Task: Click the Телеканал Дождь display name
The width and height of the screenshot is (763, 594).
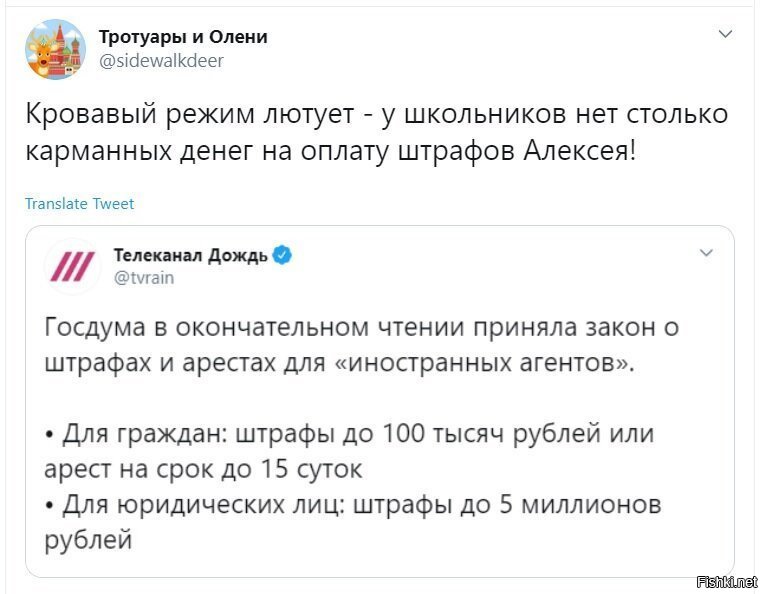Action: click(190, 255)
